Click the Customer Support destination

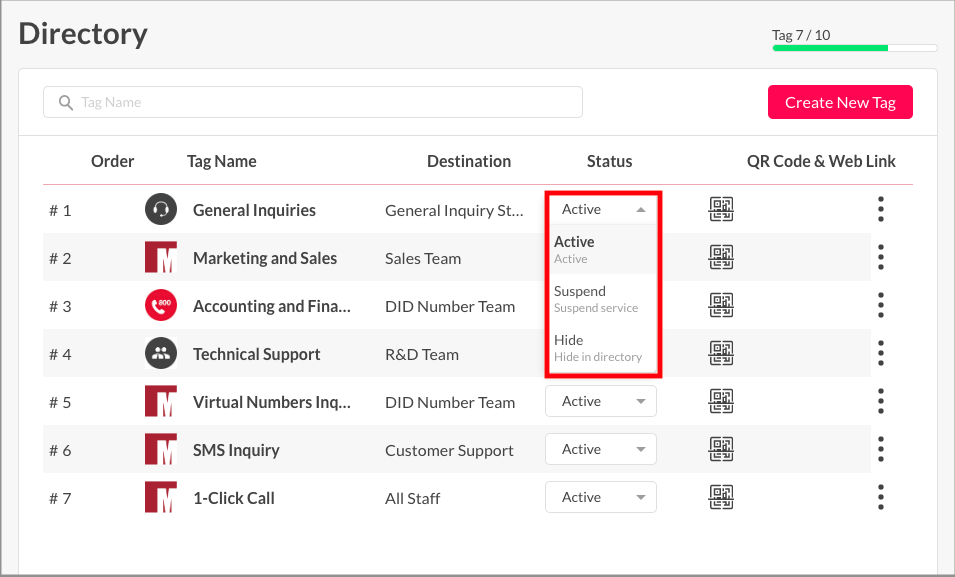coord(449,451)
